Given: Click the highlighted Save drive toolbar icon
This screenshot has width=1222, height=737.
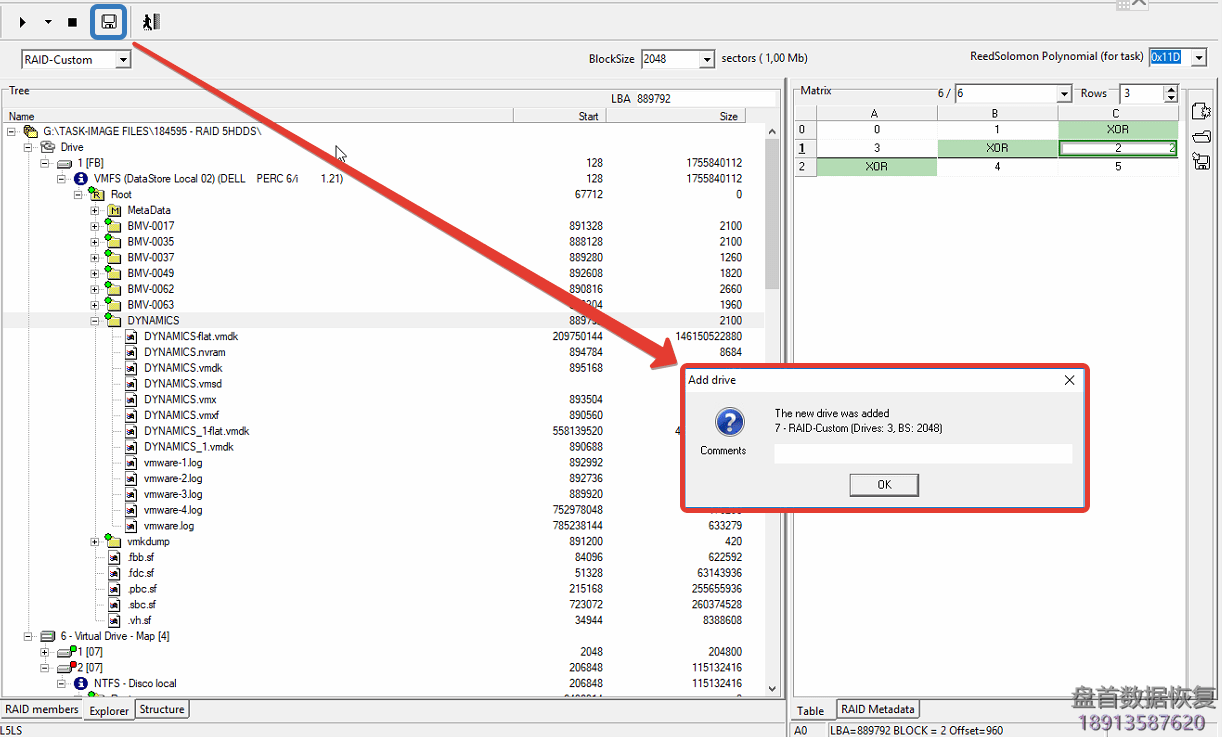Looking at the screenshot, I should (x=107, y=21).
